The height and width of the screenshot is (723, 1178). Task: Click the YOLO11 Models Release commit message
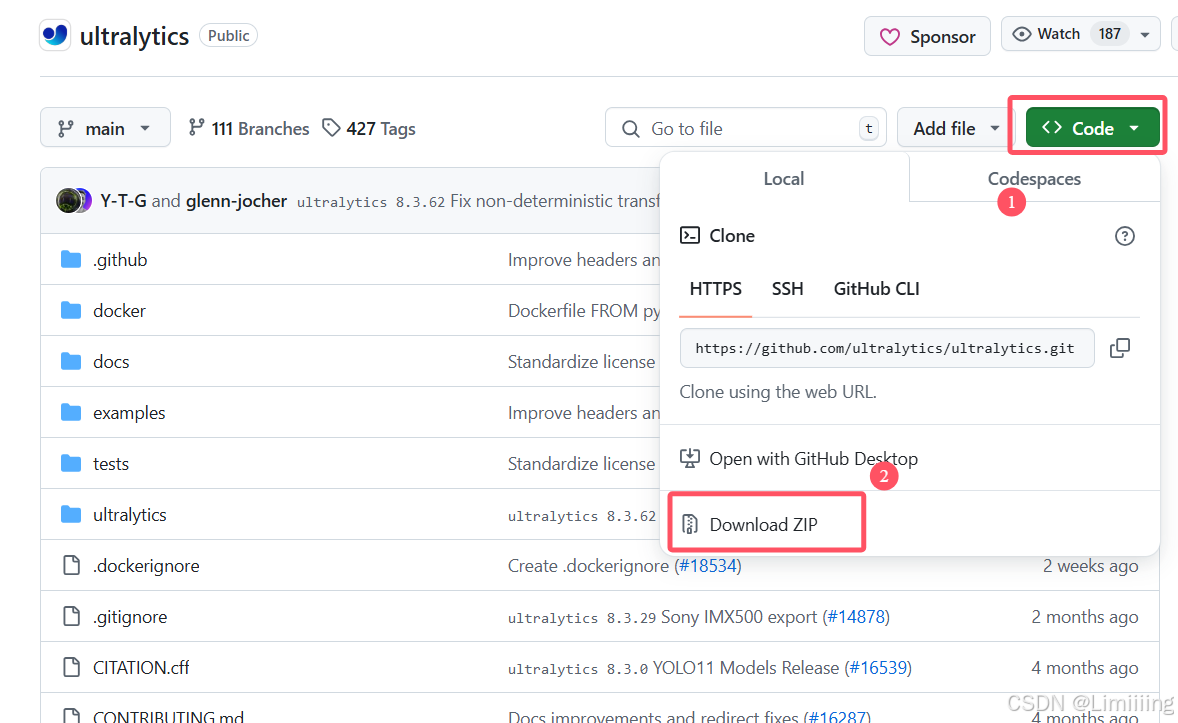coord(745,668)
